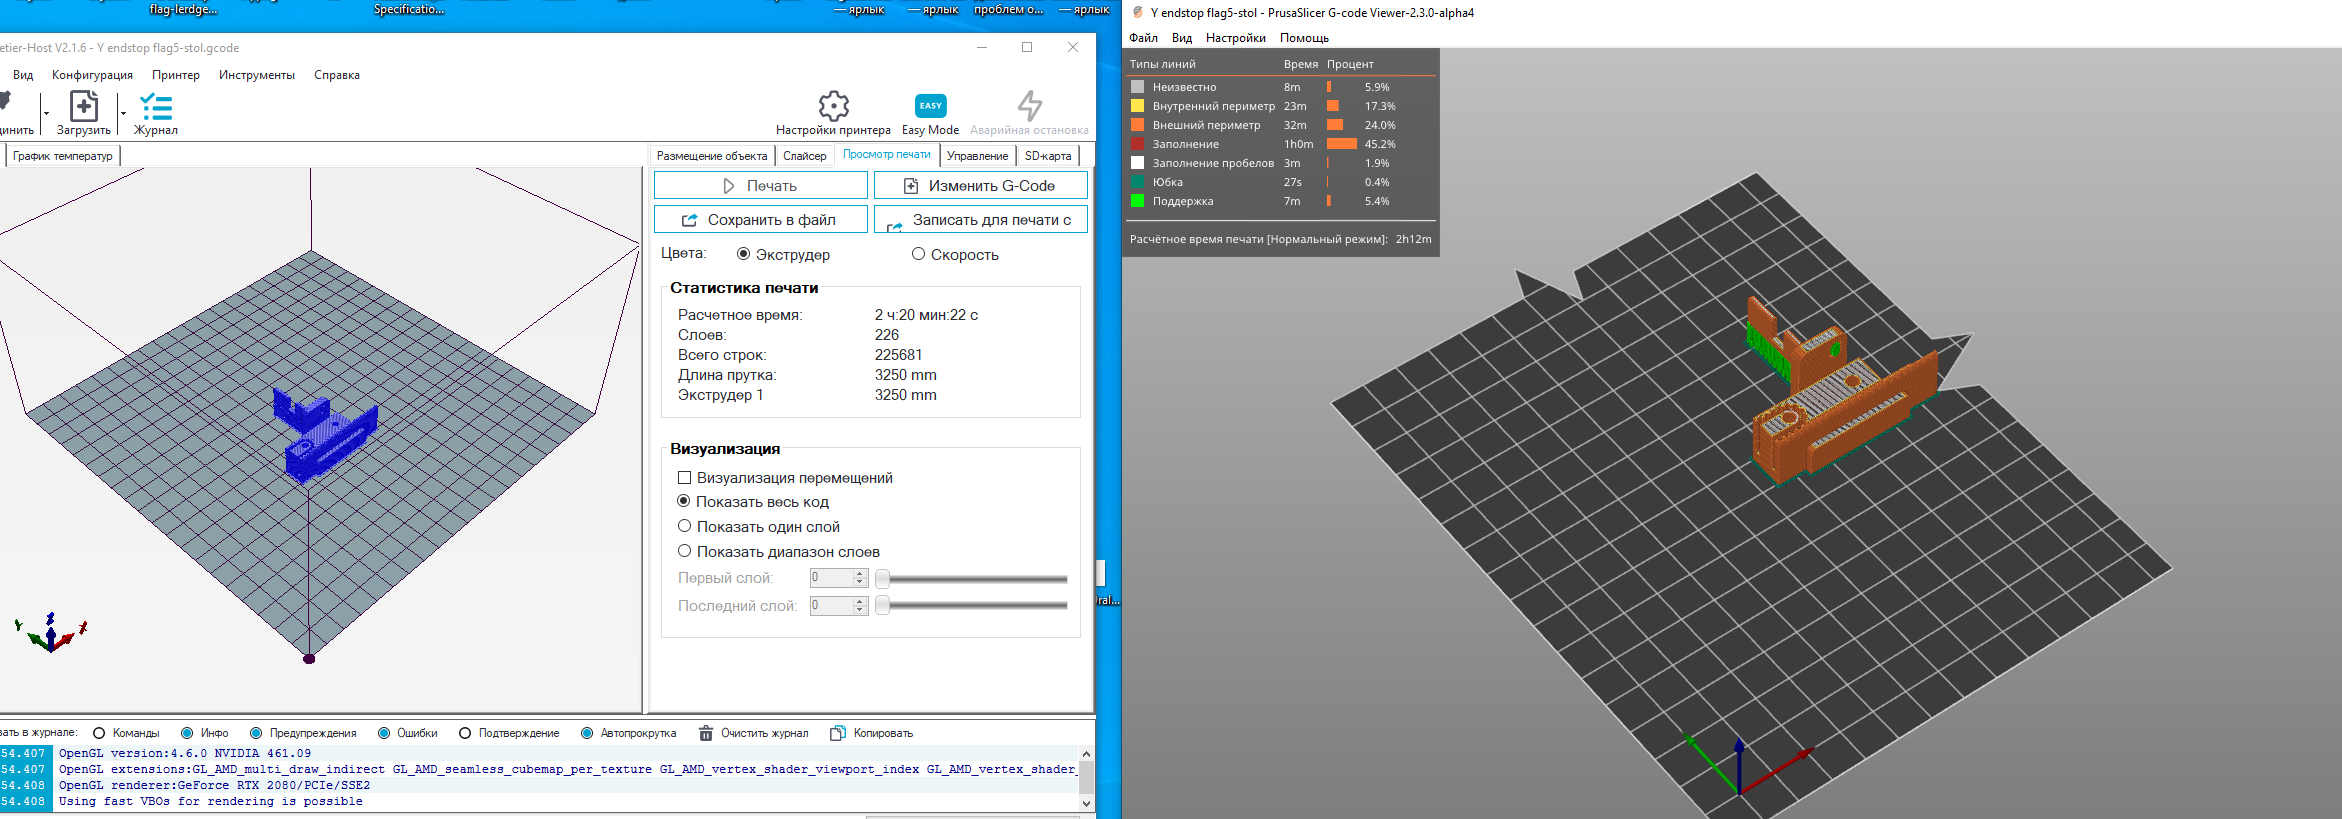Open the SD-карта tab
Image resolution: width=2342 pixels, height=819 pixels.
[x=1048, y=156]
